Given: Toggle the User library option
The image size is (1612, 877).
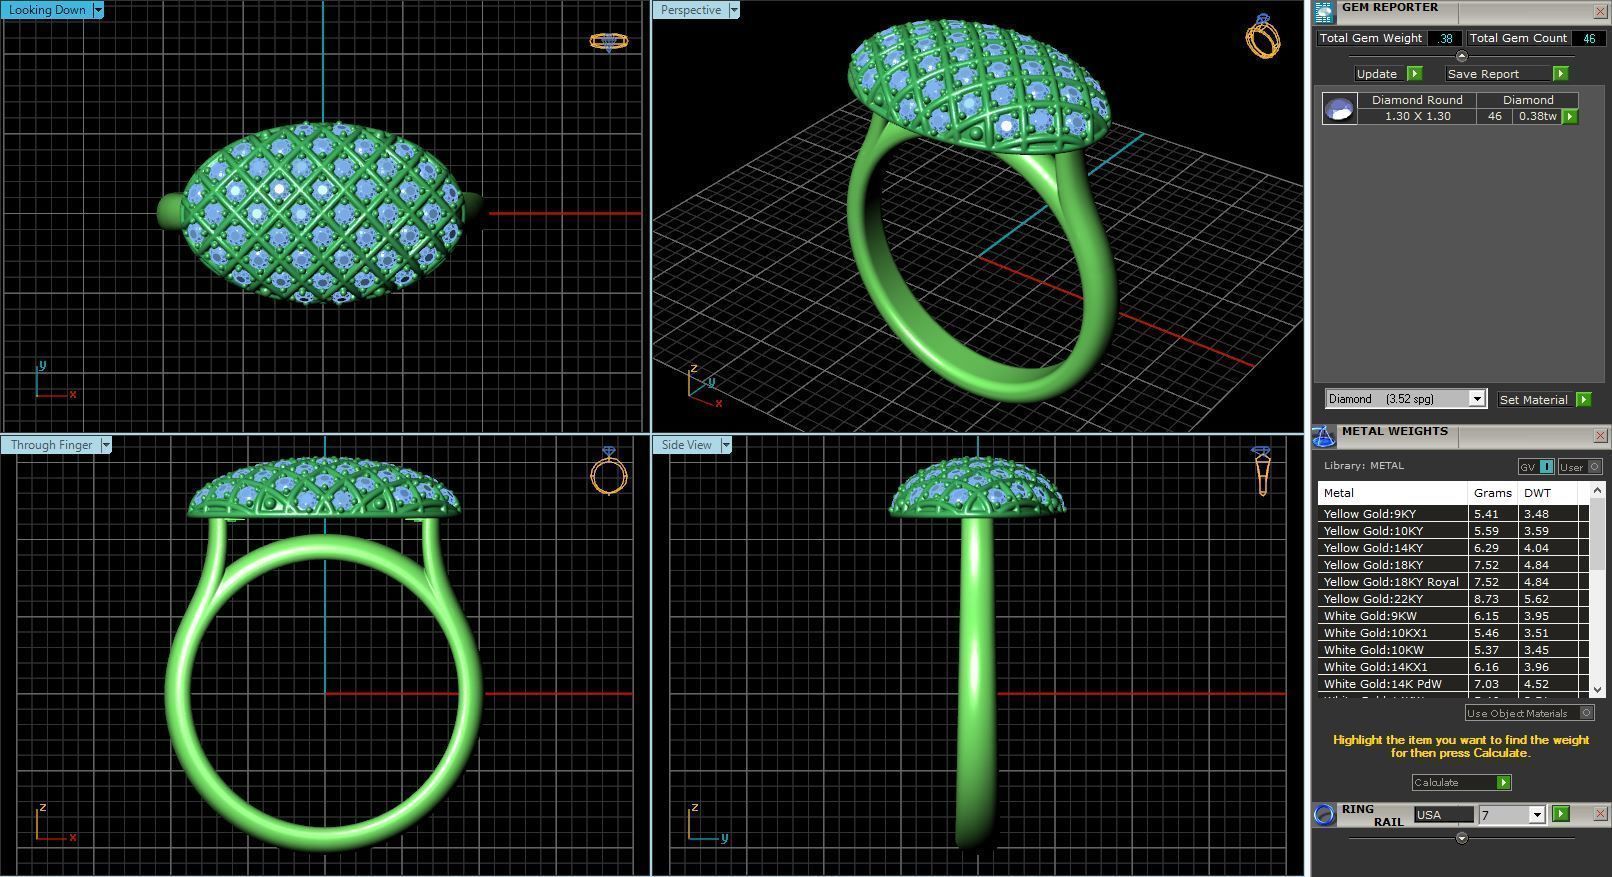Looking at the screenshot, I should (x=1580, y=467).
